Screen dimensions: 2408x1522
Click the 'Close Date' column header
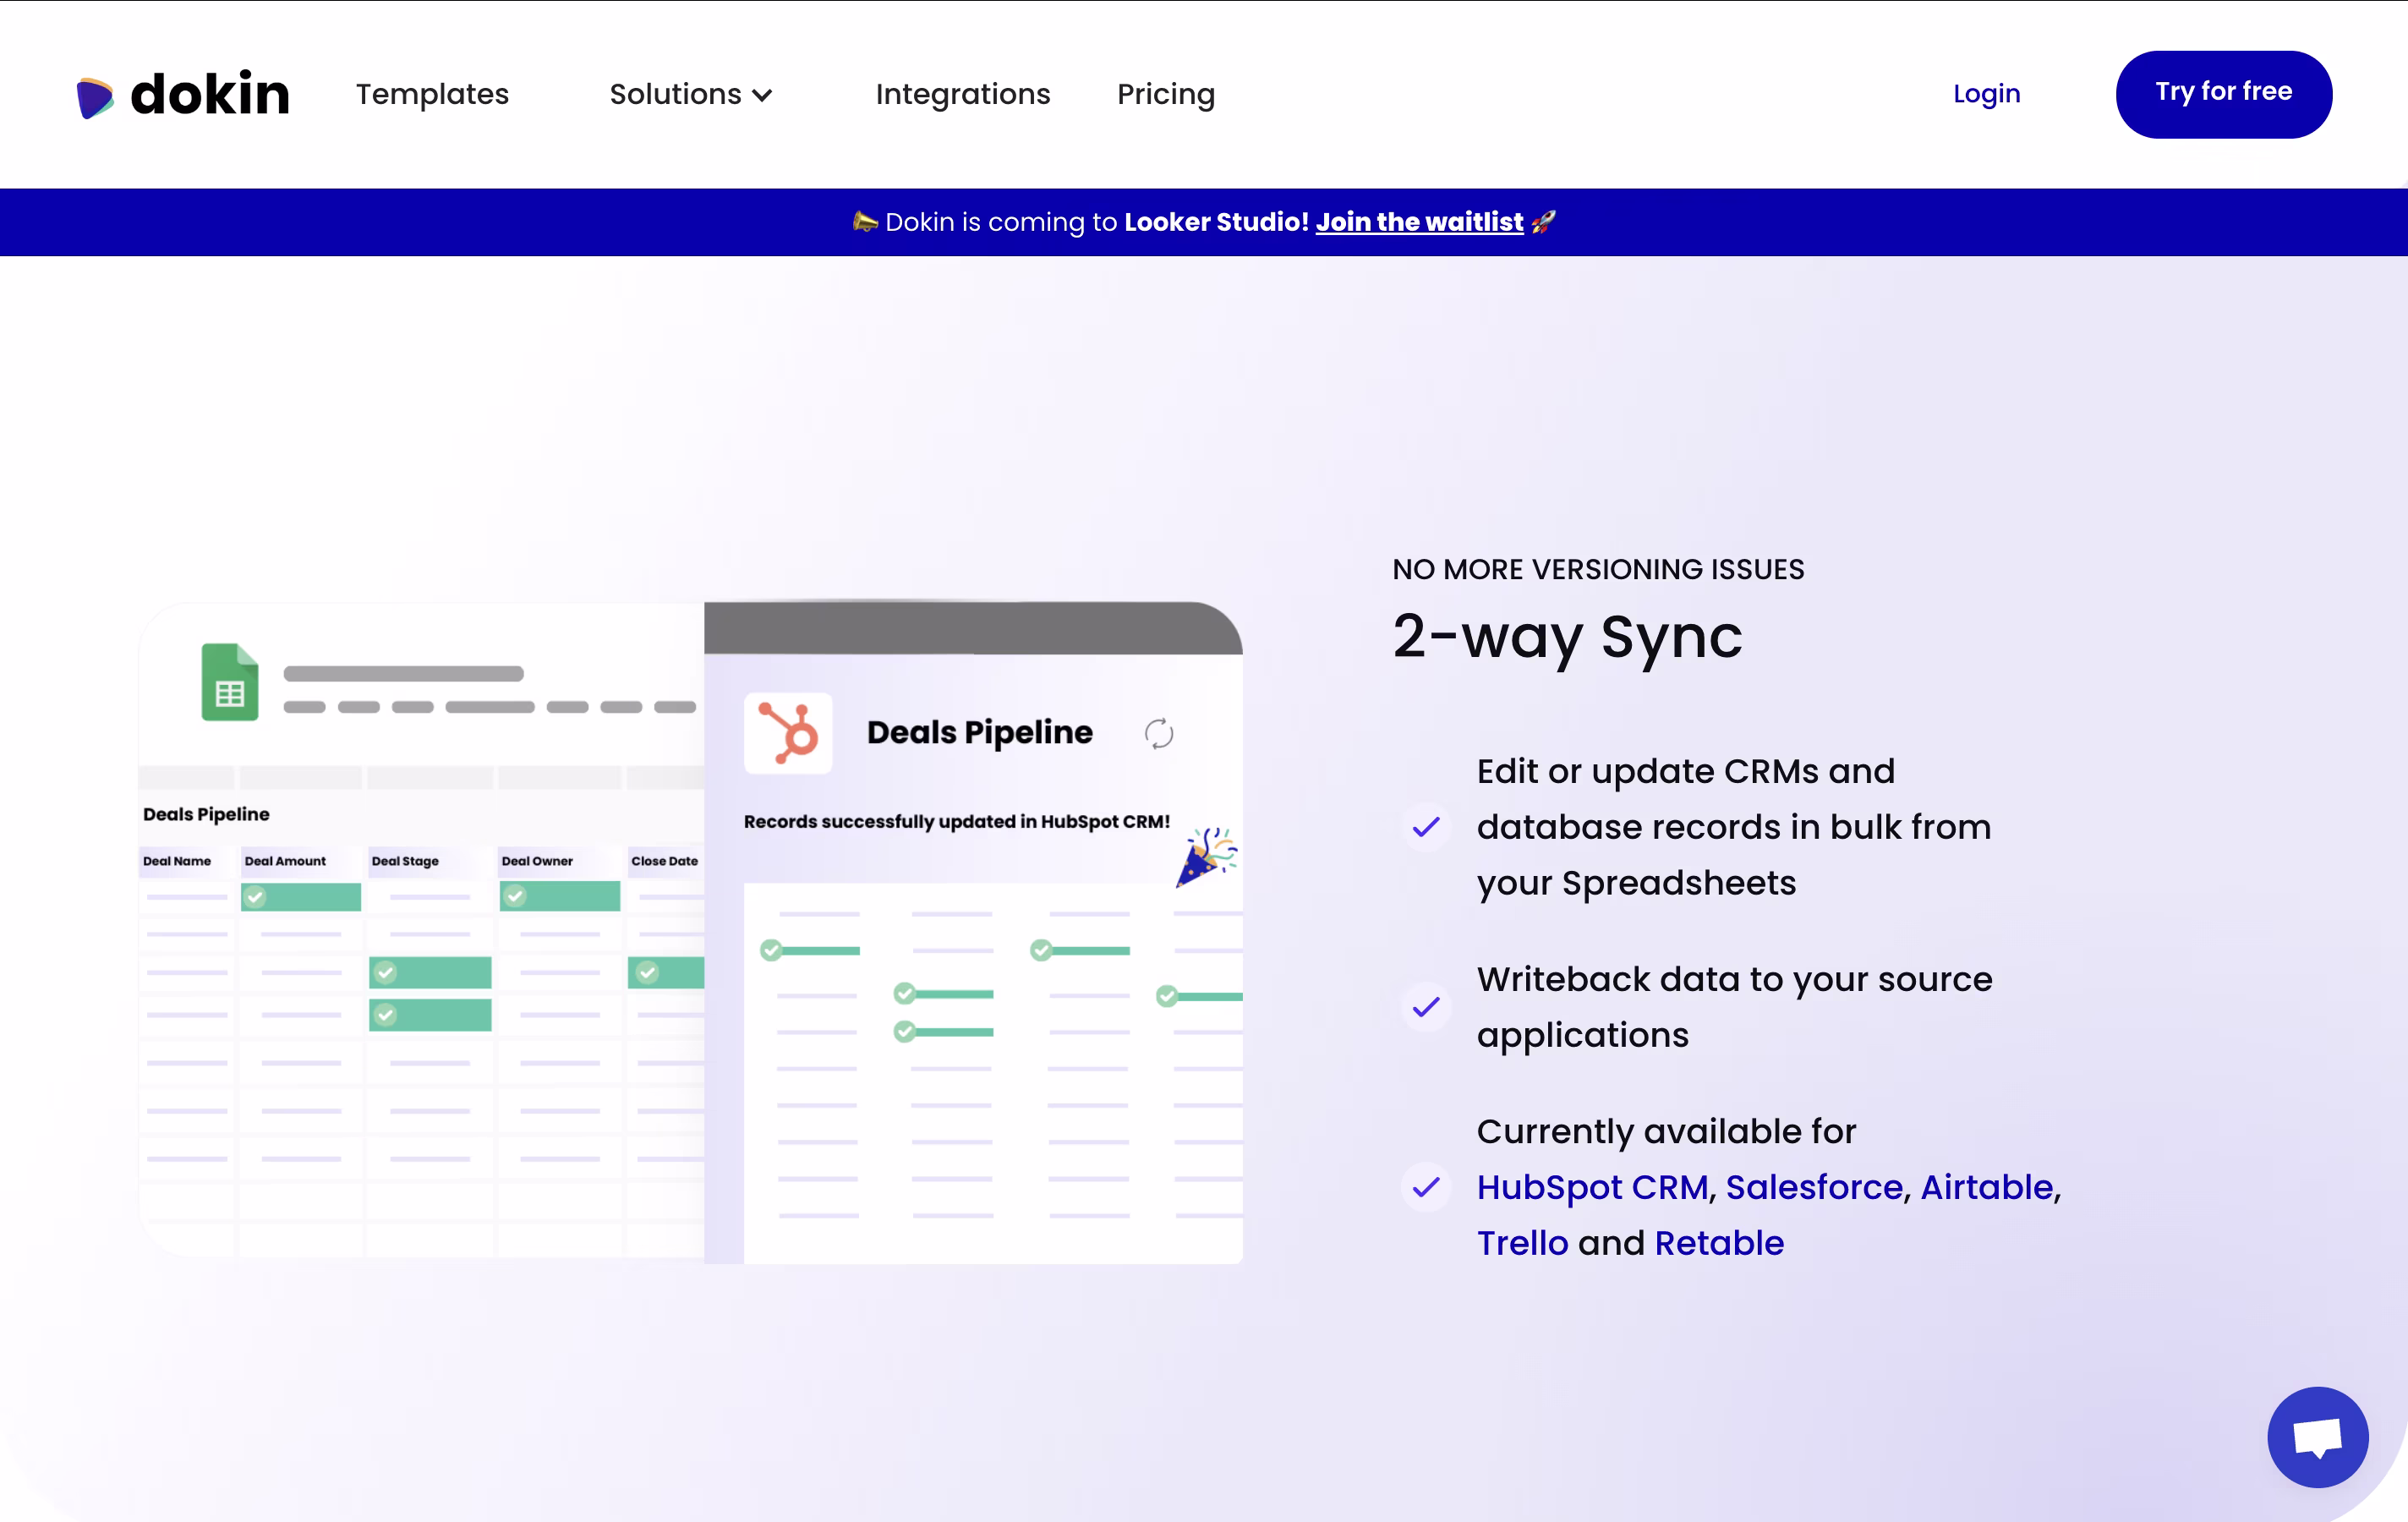click(x=665, y=861)
